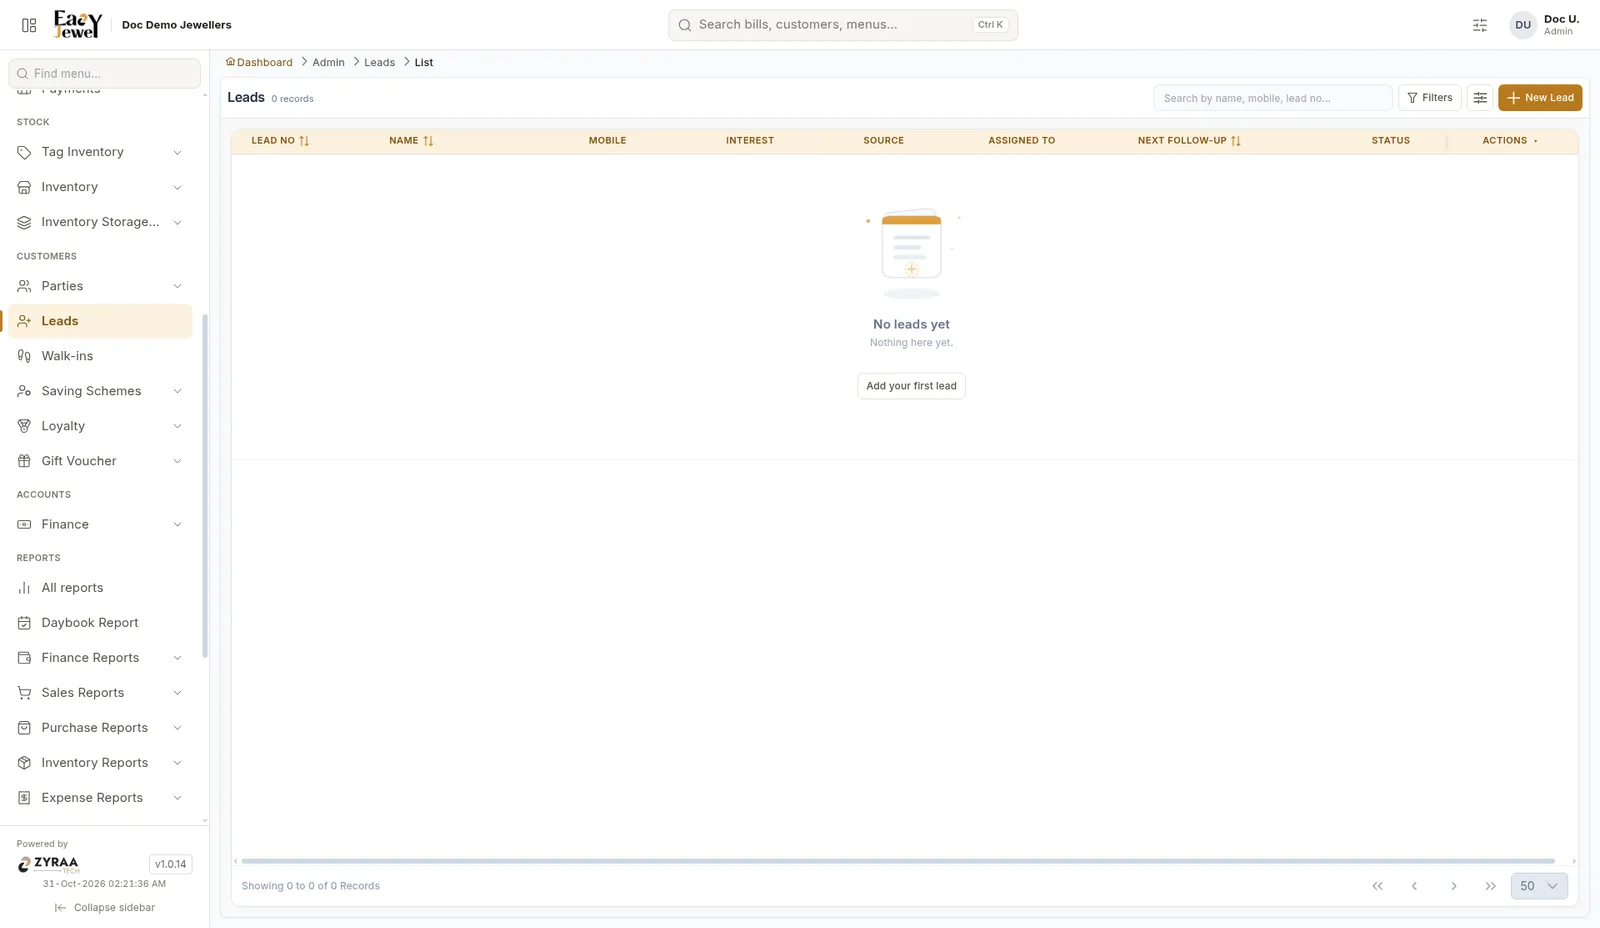Click the Inventory store icon
This screenshot has width=1600, height=928.
[24, 187]
